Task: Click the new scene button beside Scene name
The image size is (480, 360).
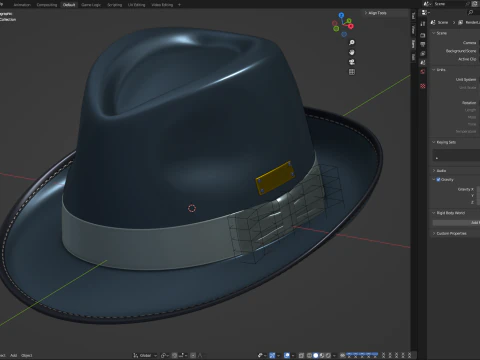Action: click(475, 4)
